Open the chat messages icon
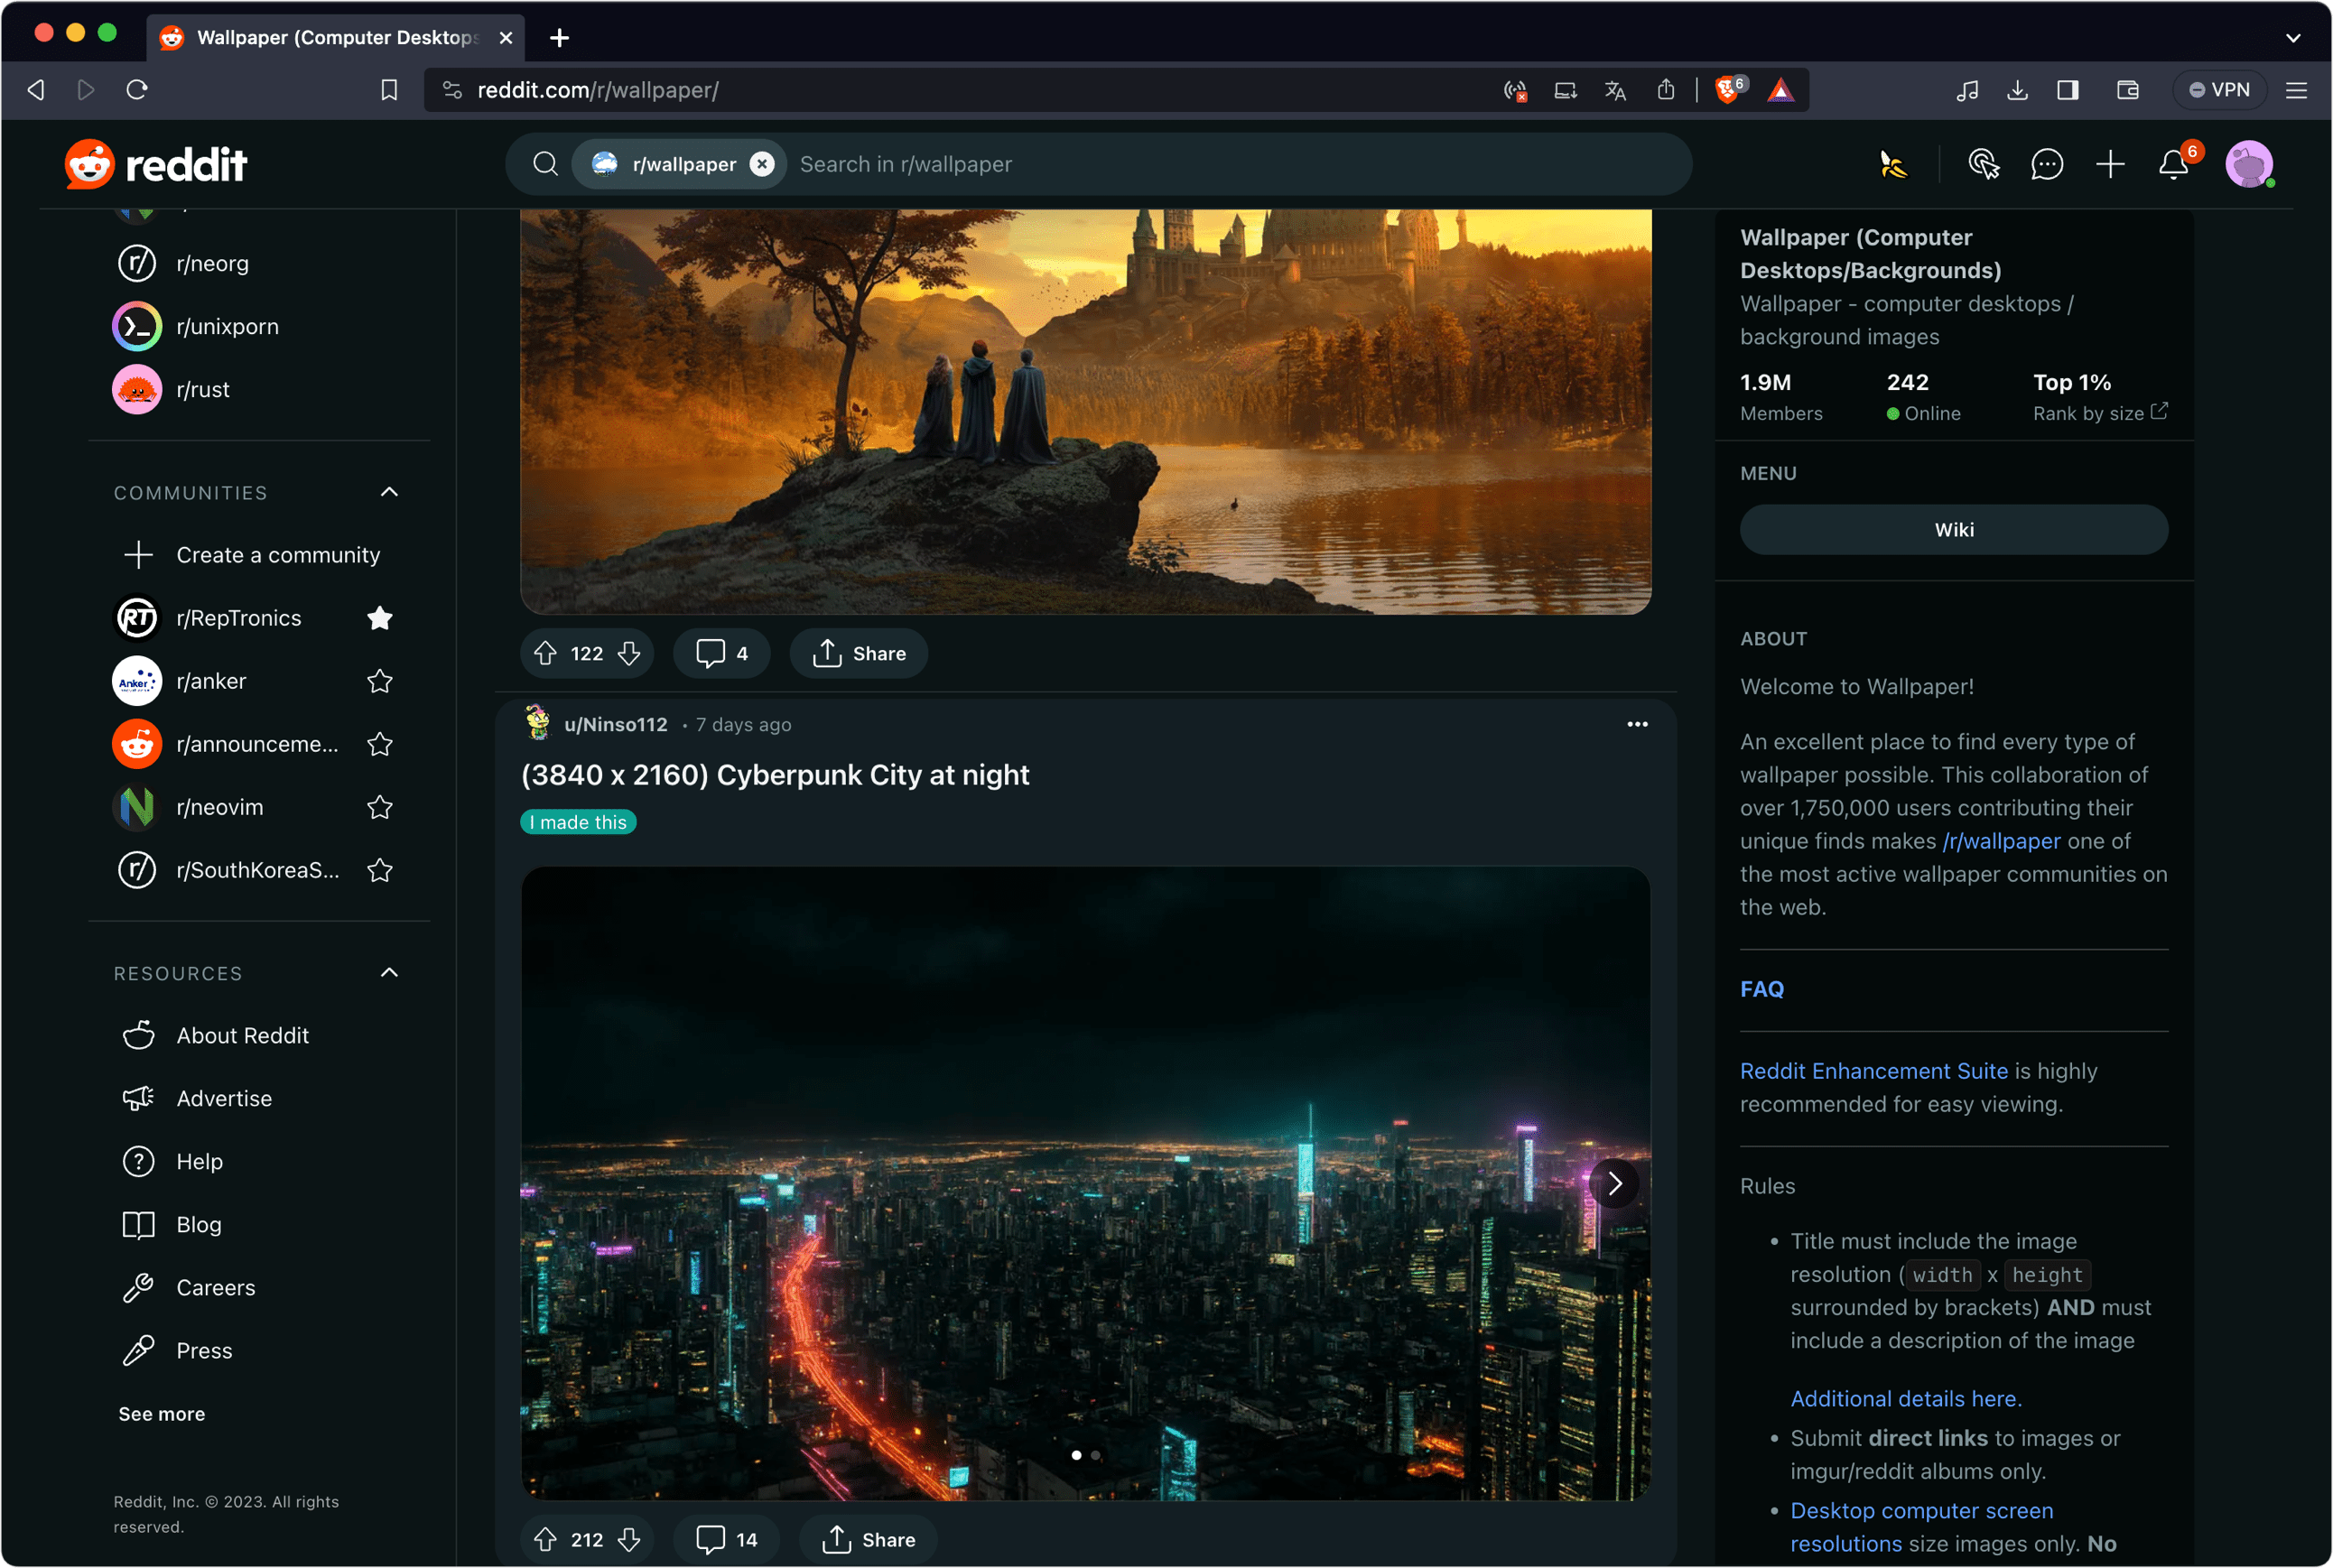This screenshot has width=2333, height=1568. (x=2046, y=164)
